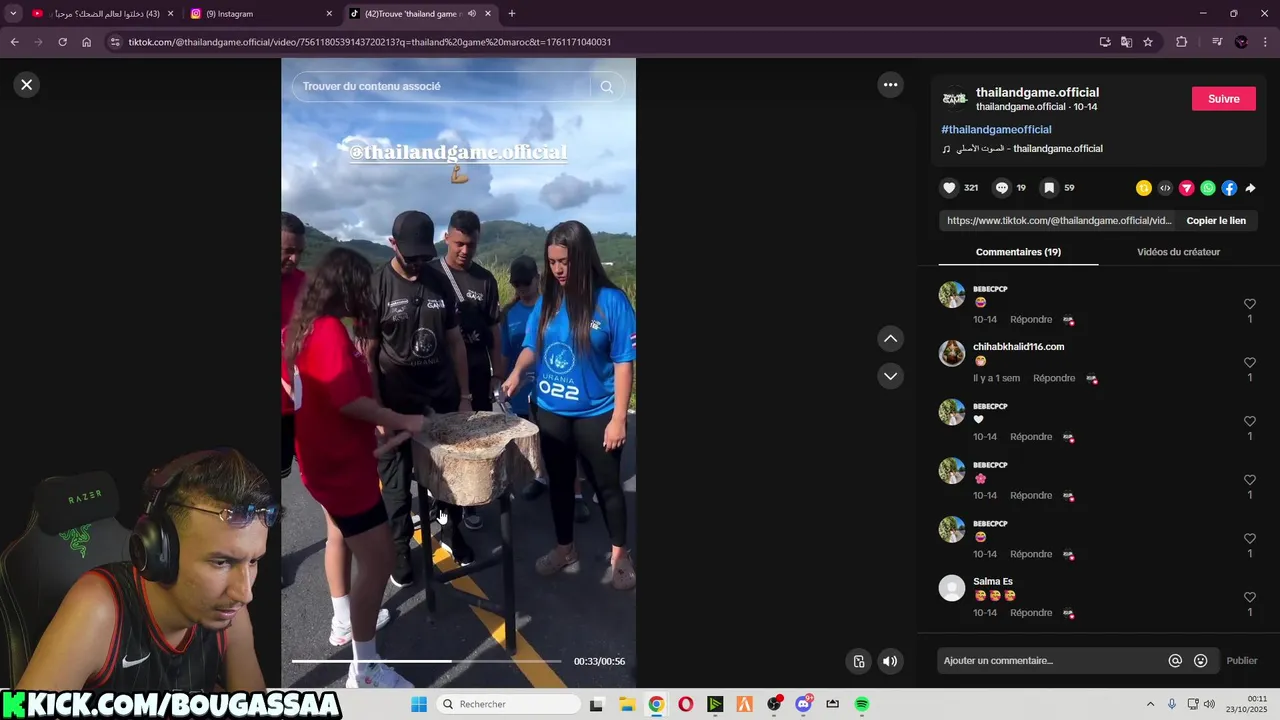Share the video on WhatsApp

coord(1208,188)
